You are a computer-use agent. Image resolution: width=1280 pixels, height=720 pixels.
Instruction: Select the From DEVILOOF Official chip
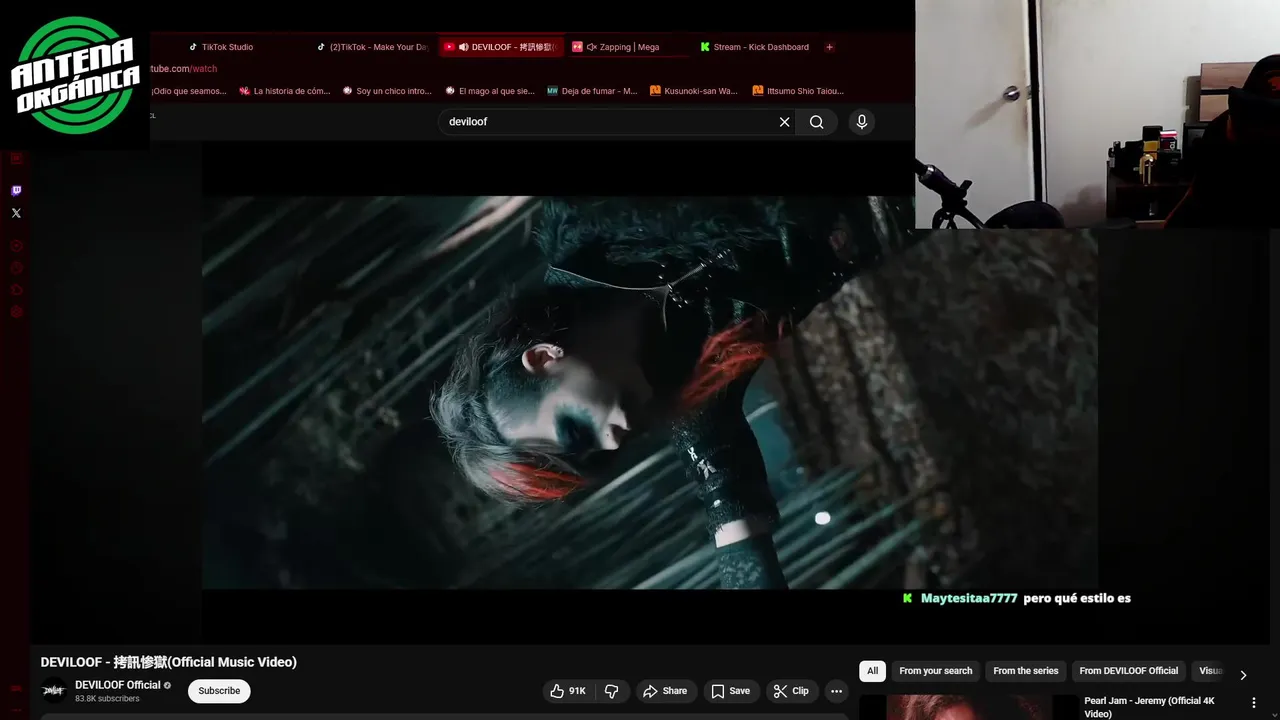[1129, 671]
